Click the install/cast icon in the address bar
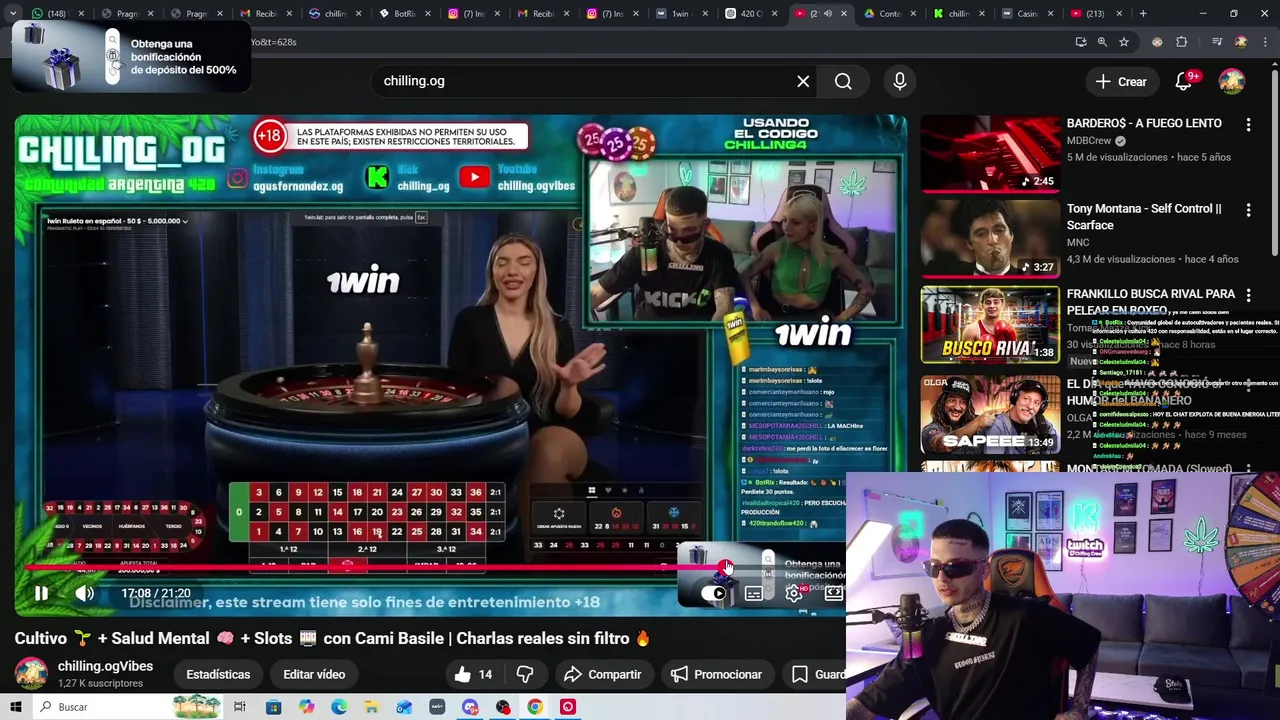The image size is (1280, 720). click(x=1081, y=42)
